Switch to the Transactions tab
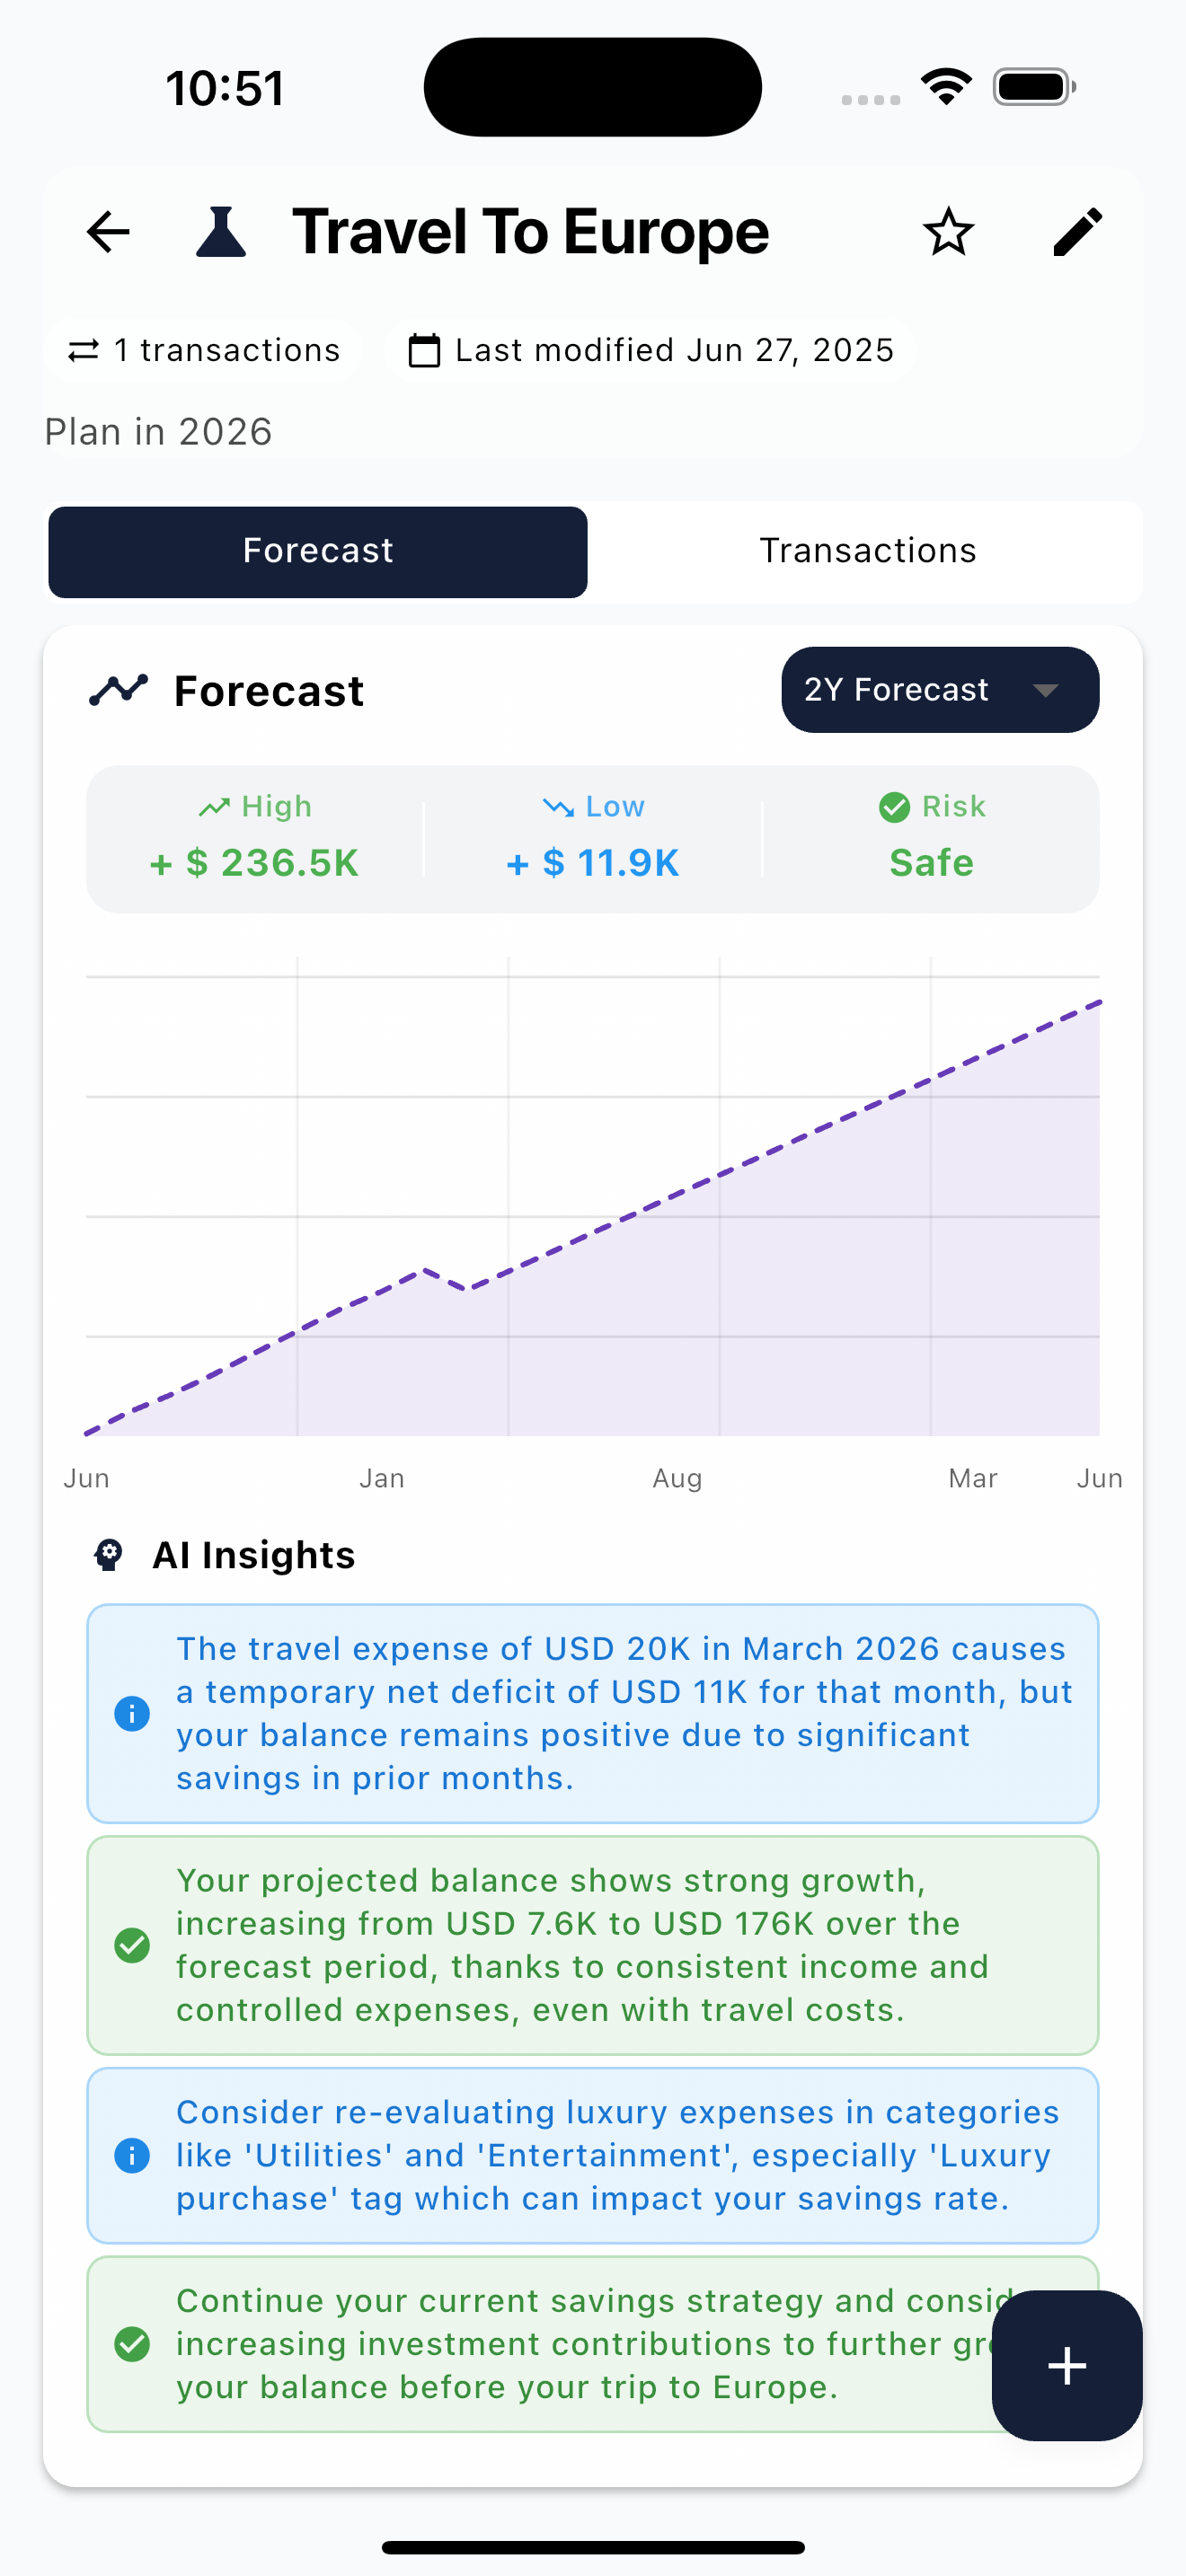Screen dimensions: 1186x2576 [867, 551]
